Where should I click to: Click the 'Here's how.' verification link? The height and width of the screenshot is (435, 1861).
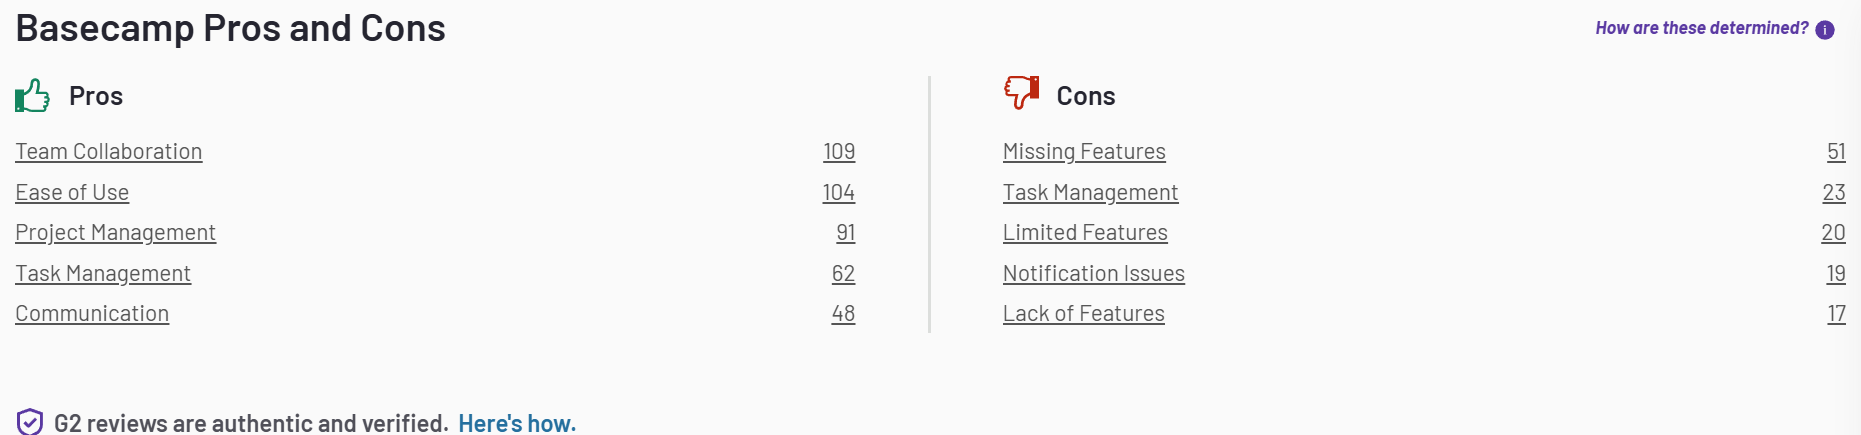[x=517, y=423]
